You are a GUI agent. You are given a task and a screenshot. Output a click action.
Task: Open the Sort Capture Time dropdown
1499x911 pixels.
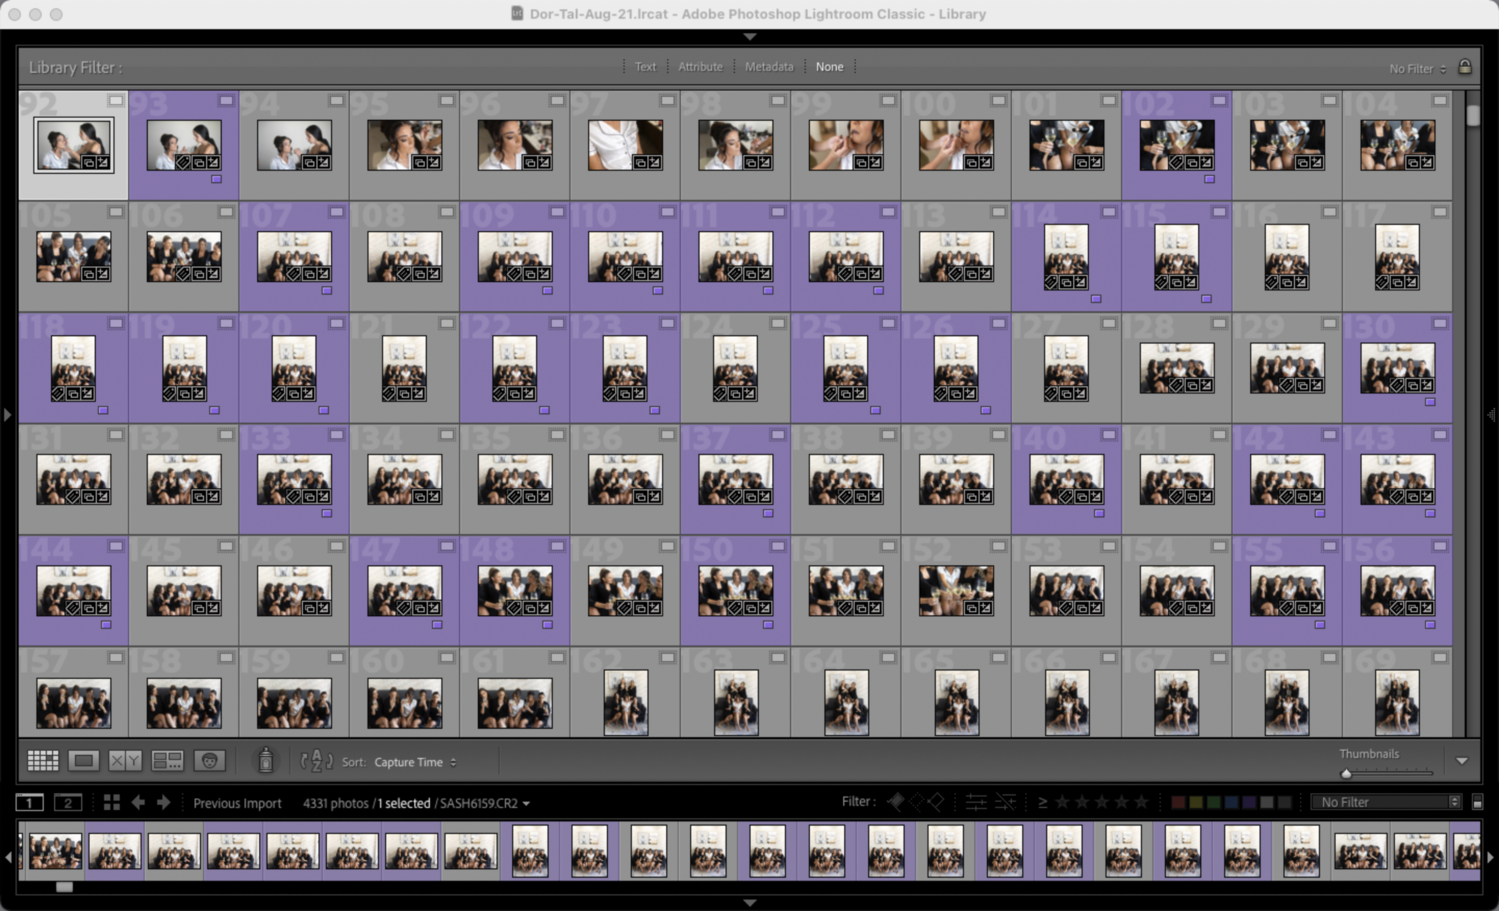[416, 762]
